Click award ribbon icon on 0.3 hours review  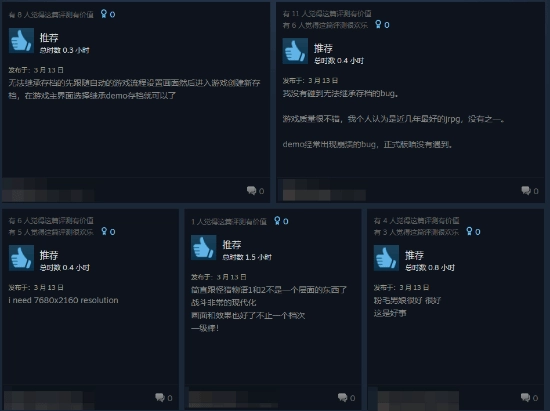[x=104, y=14]
